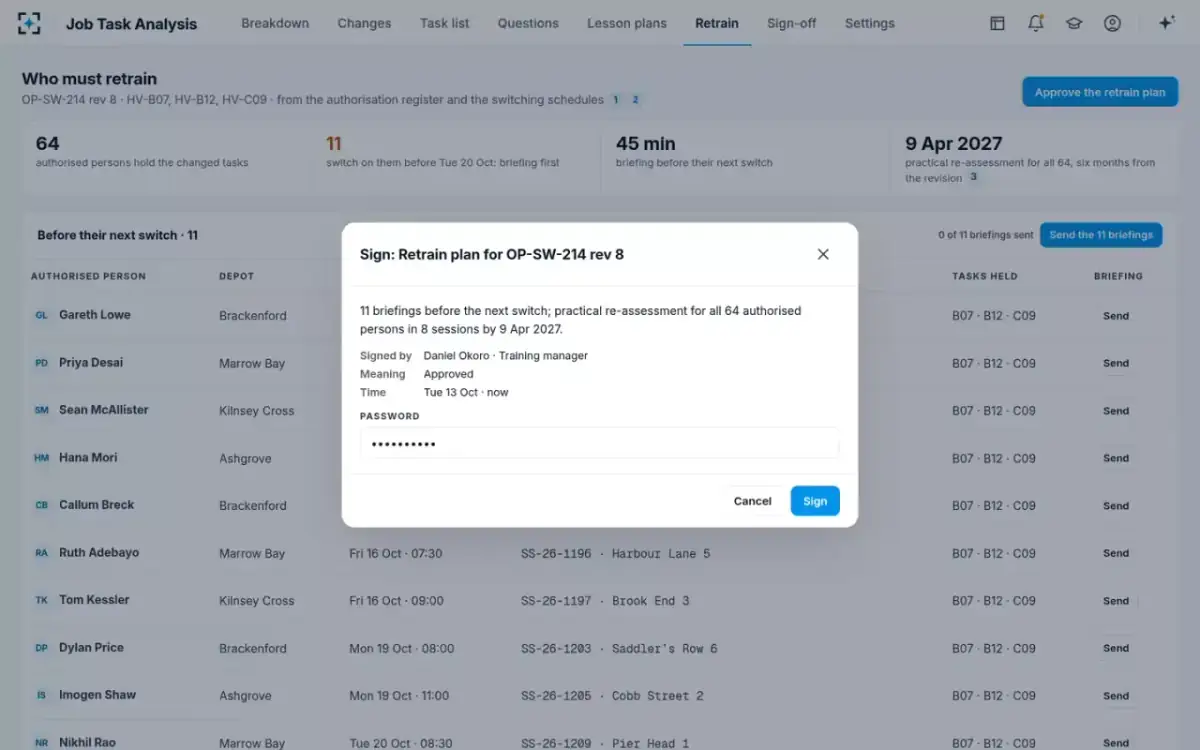Send briefing to Dylan Price
The height and width of the screenshot is (750, 1200).
click(x=1116, y=648)
